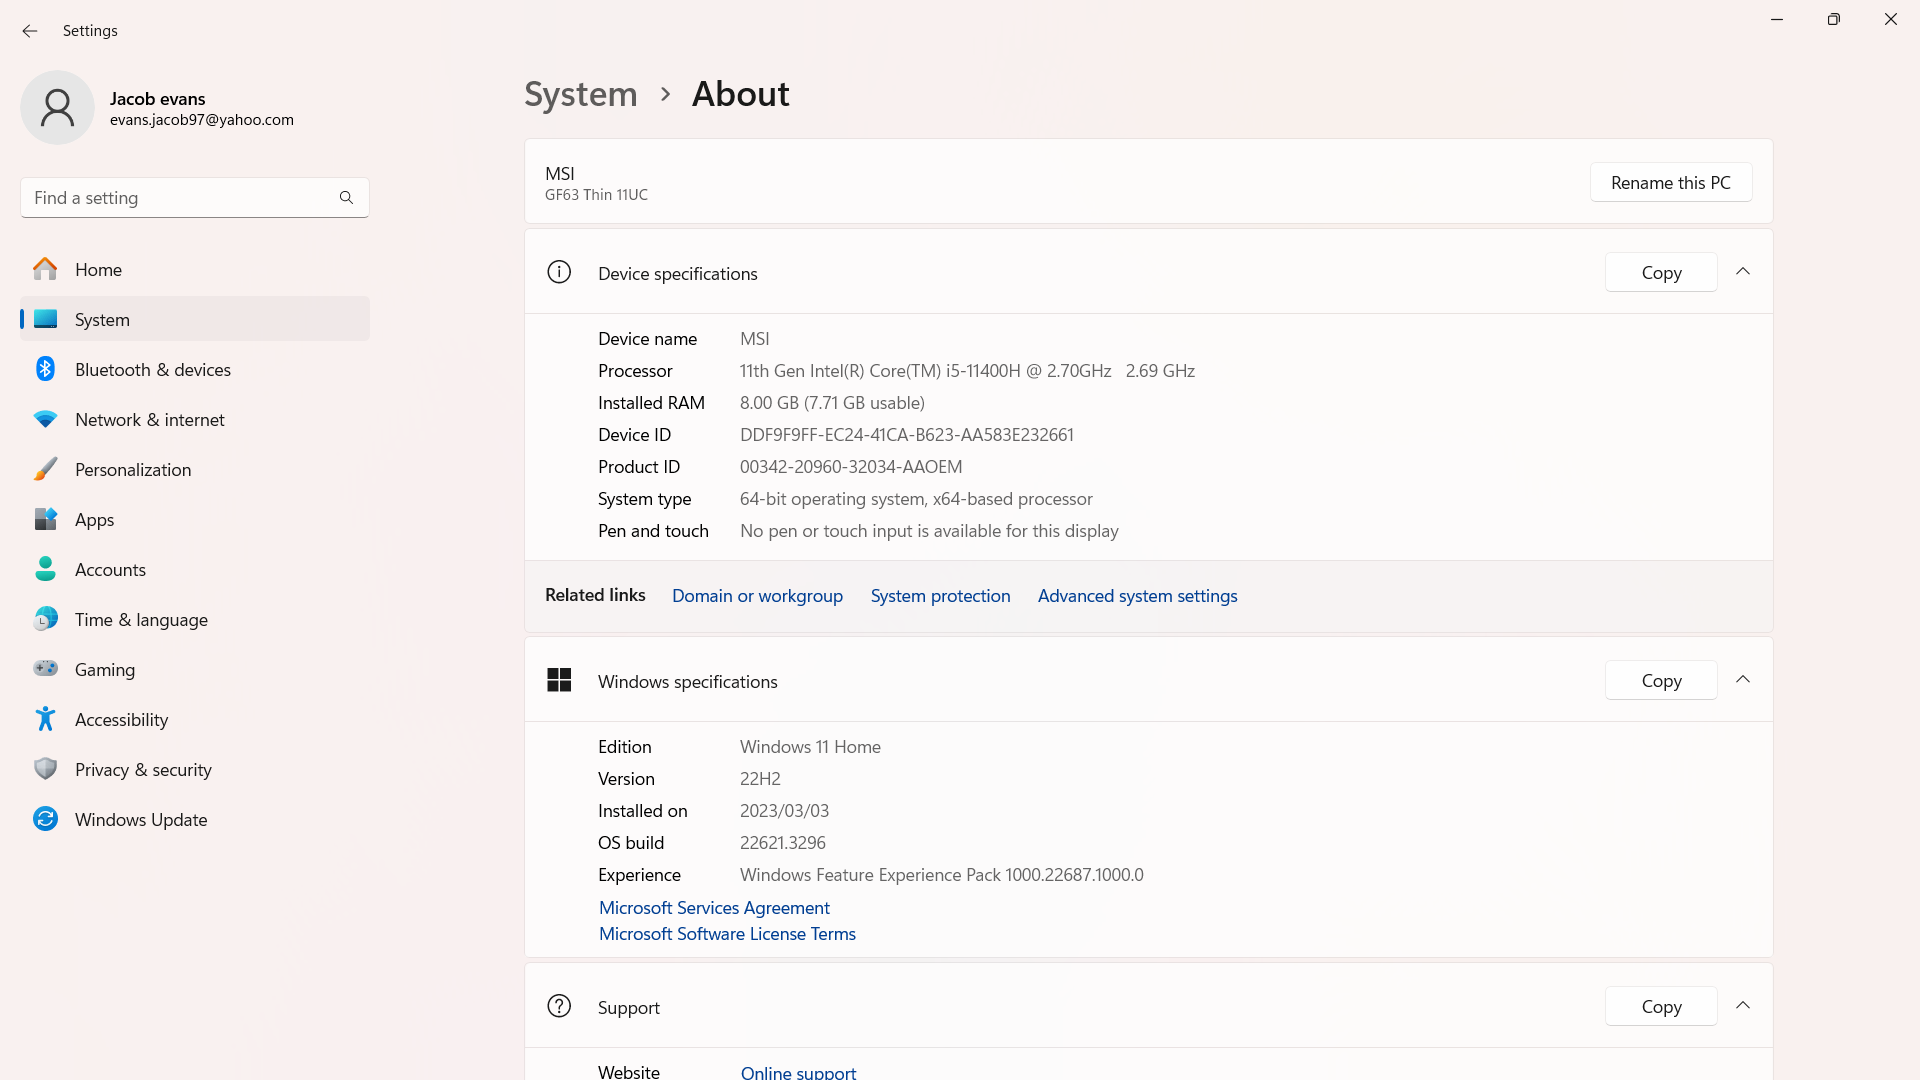Collapse the Windows specifications section
Screen dimensions: 1920x1080
pos(1743,680)
